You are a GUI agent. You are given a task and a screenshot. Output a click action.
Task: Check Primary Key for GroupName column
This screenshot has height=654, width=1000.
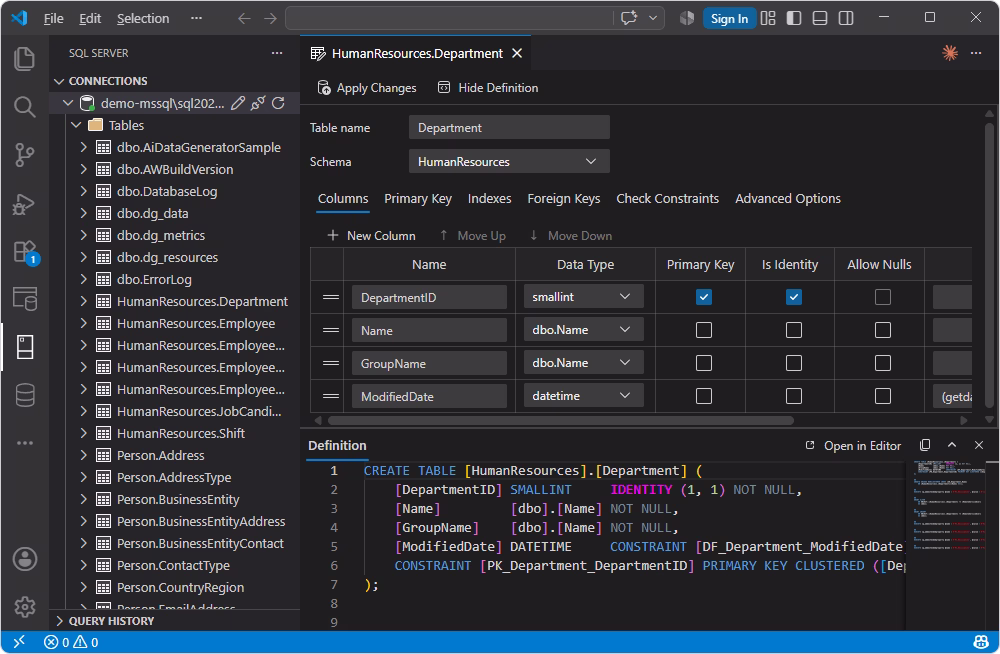pos(703,363)
